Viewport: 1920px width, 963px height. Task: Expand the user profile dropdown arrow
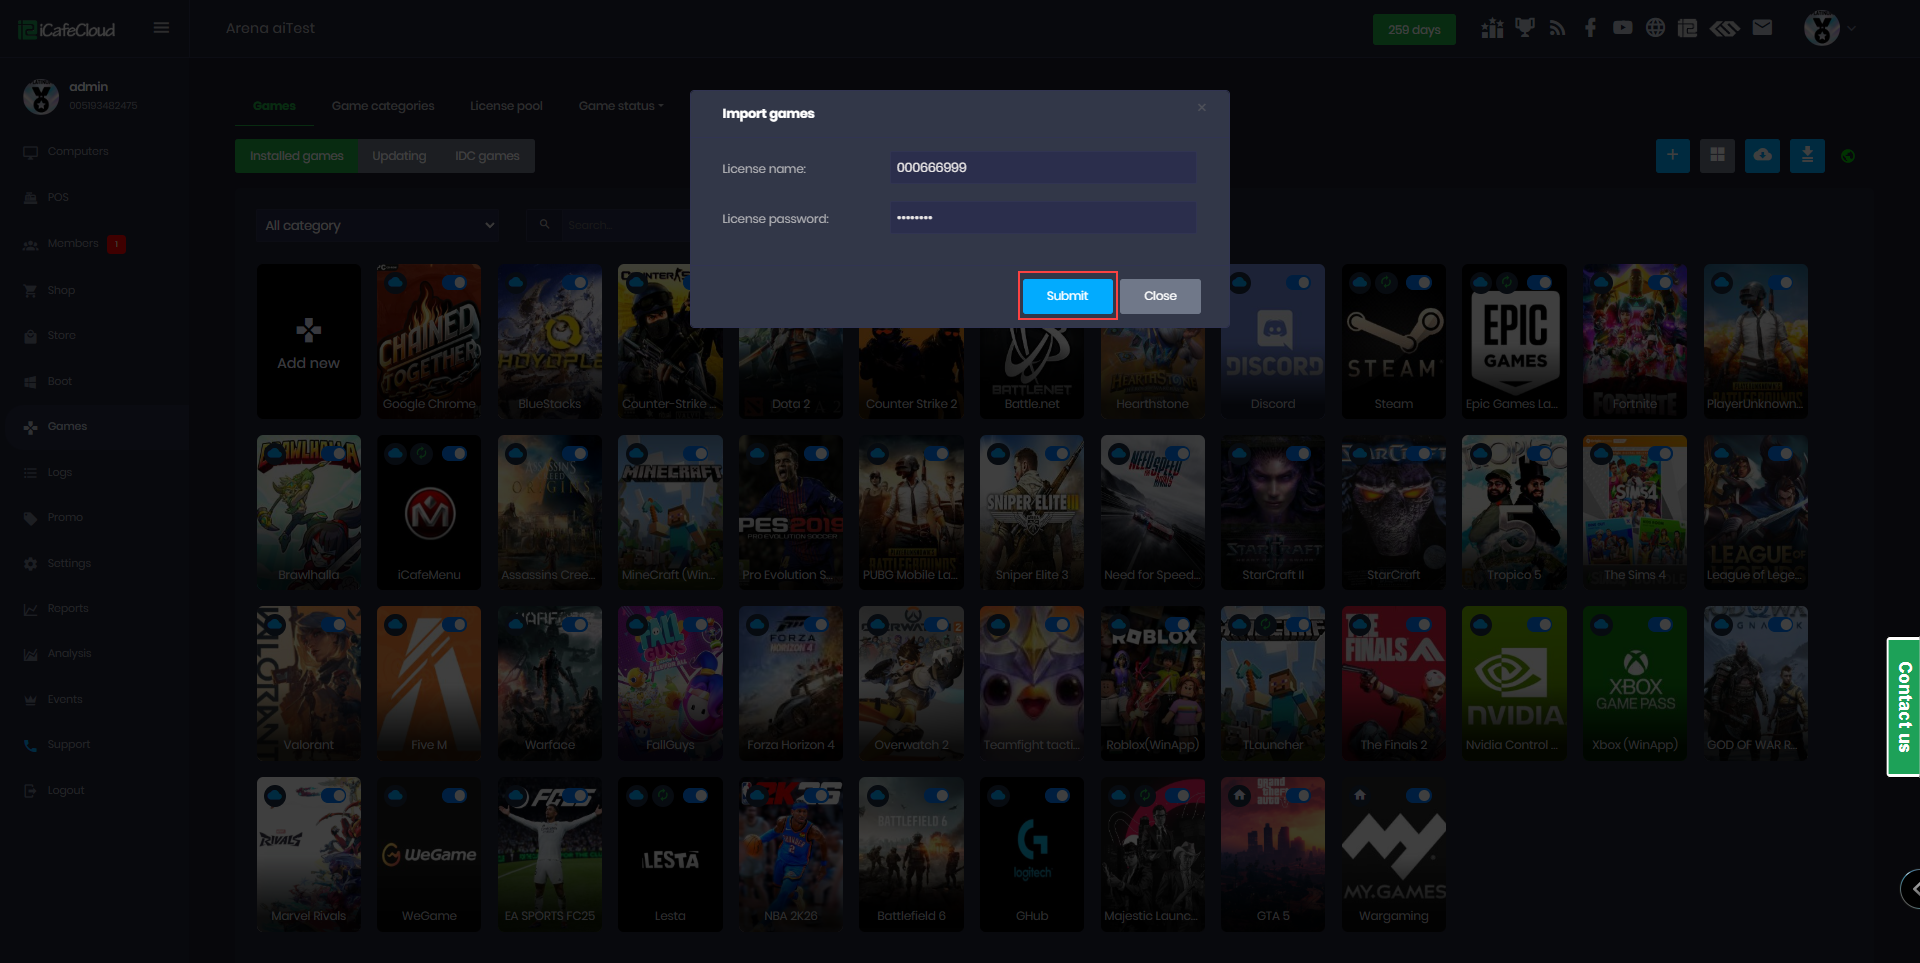1852,29
